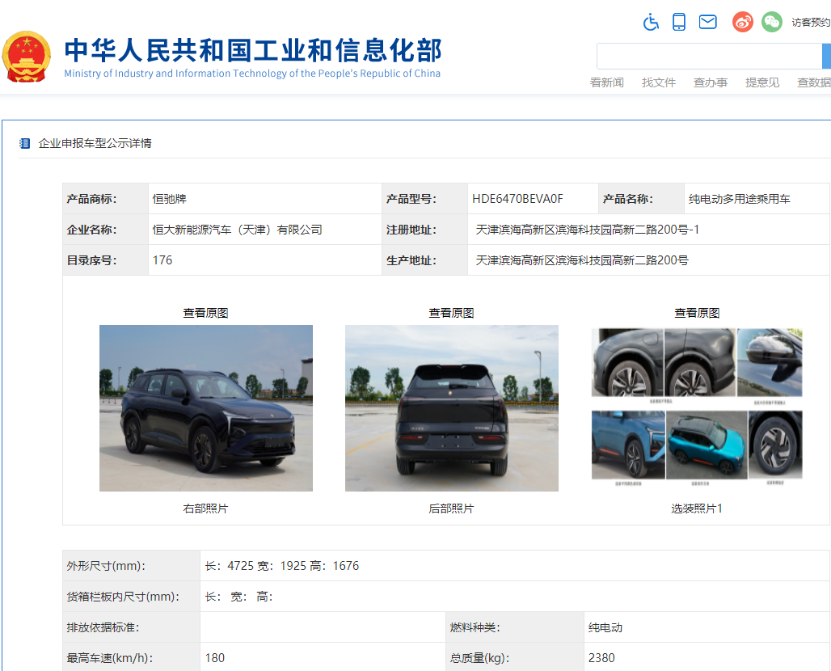Open the 选装照片1 collage thumbnail
The width and height of the screenshot is (831, 671).
tap(697, 407)
